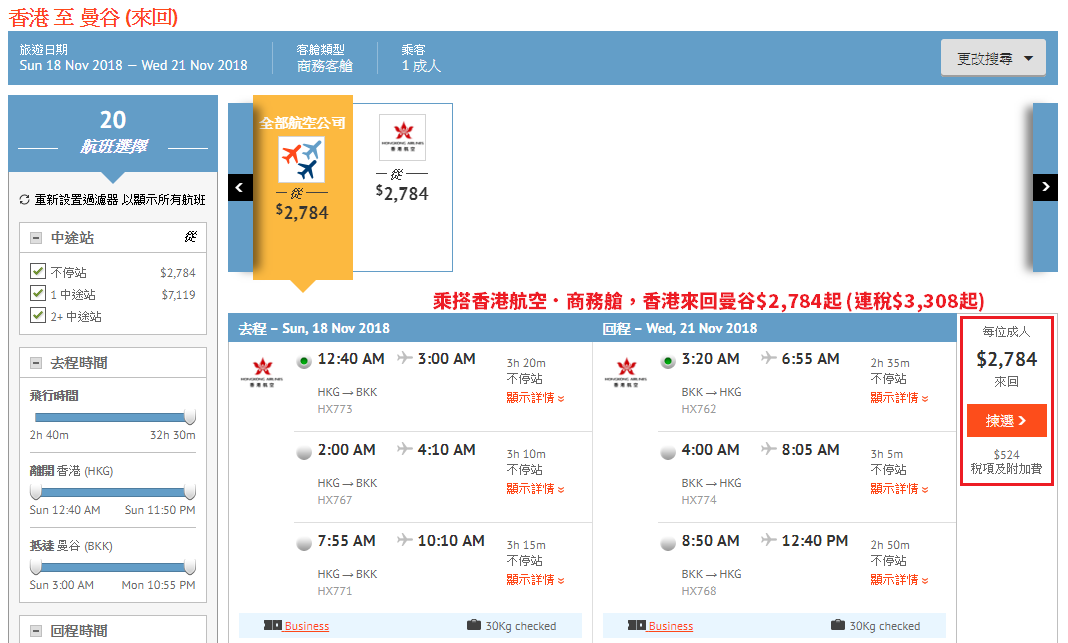This screenshot has width=1068, height=643.
Task: Show details for return flight HX762
Action: pyautogui.click(x=900, y=398)
